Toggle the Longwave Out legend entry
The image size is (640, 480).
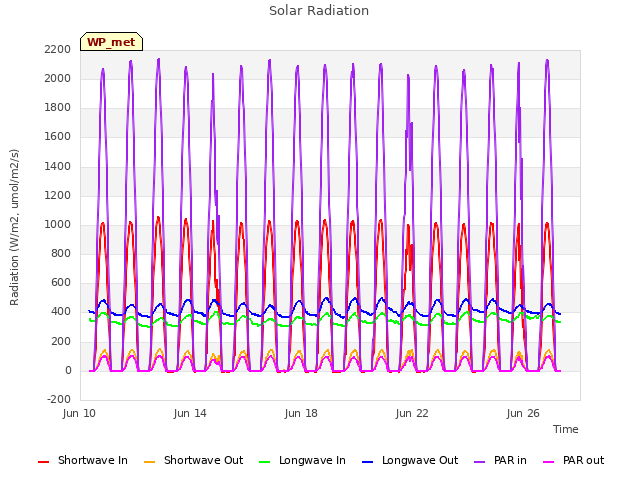(x=410, y=460)
